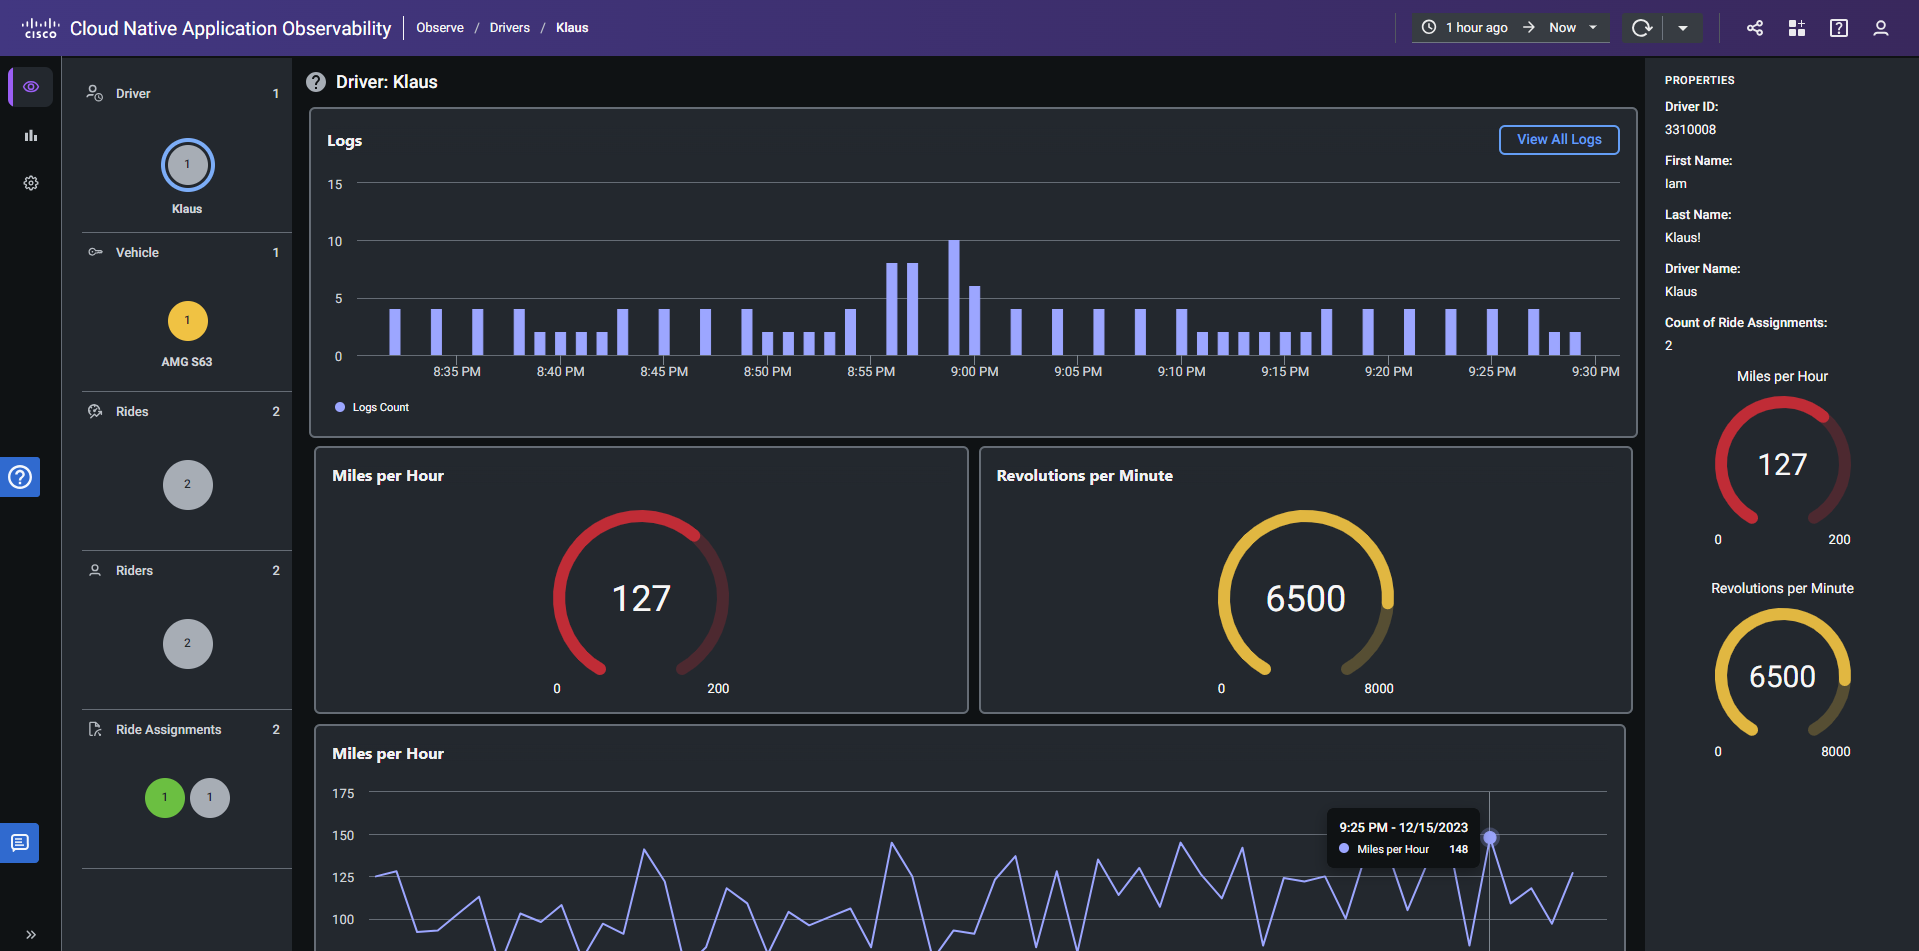Expand the refresh interval dropdown arrow
Screen dimensions: 1919x951
point(1683,28)
